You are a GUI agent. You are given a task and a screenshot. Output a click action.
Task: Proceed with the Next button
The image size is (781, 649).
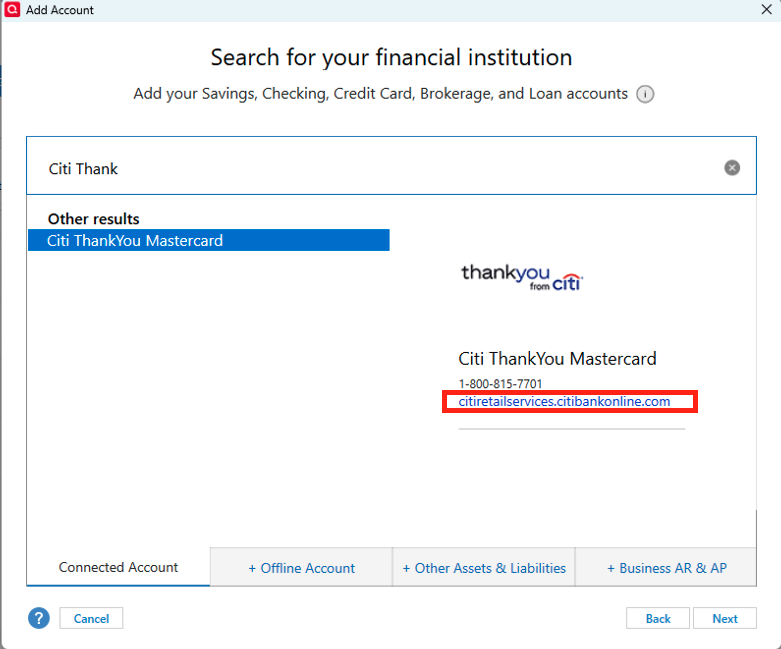click(725, 618)
